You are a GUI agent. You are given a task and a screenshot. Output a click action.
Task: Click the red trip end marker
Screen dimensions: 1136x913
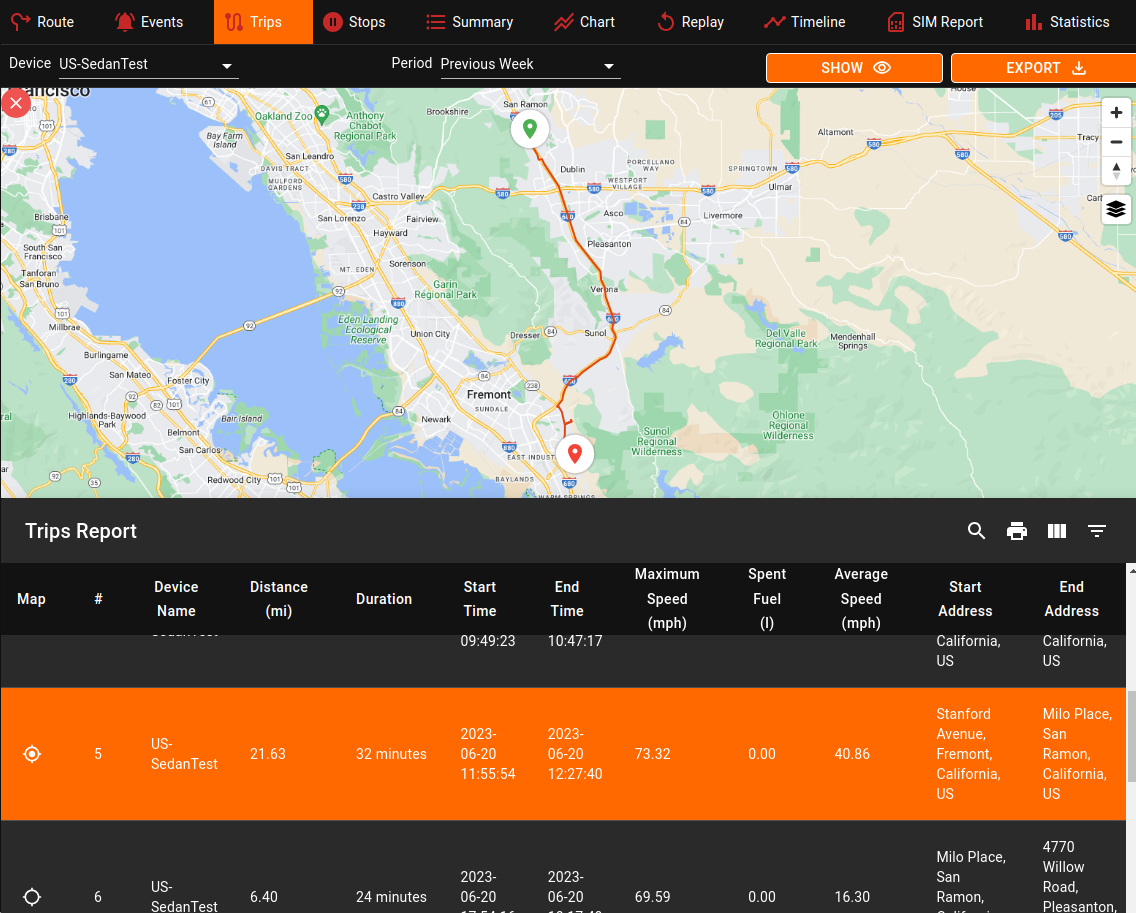[x=575, y=454]
